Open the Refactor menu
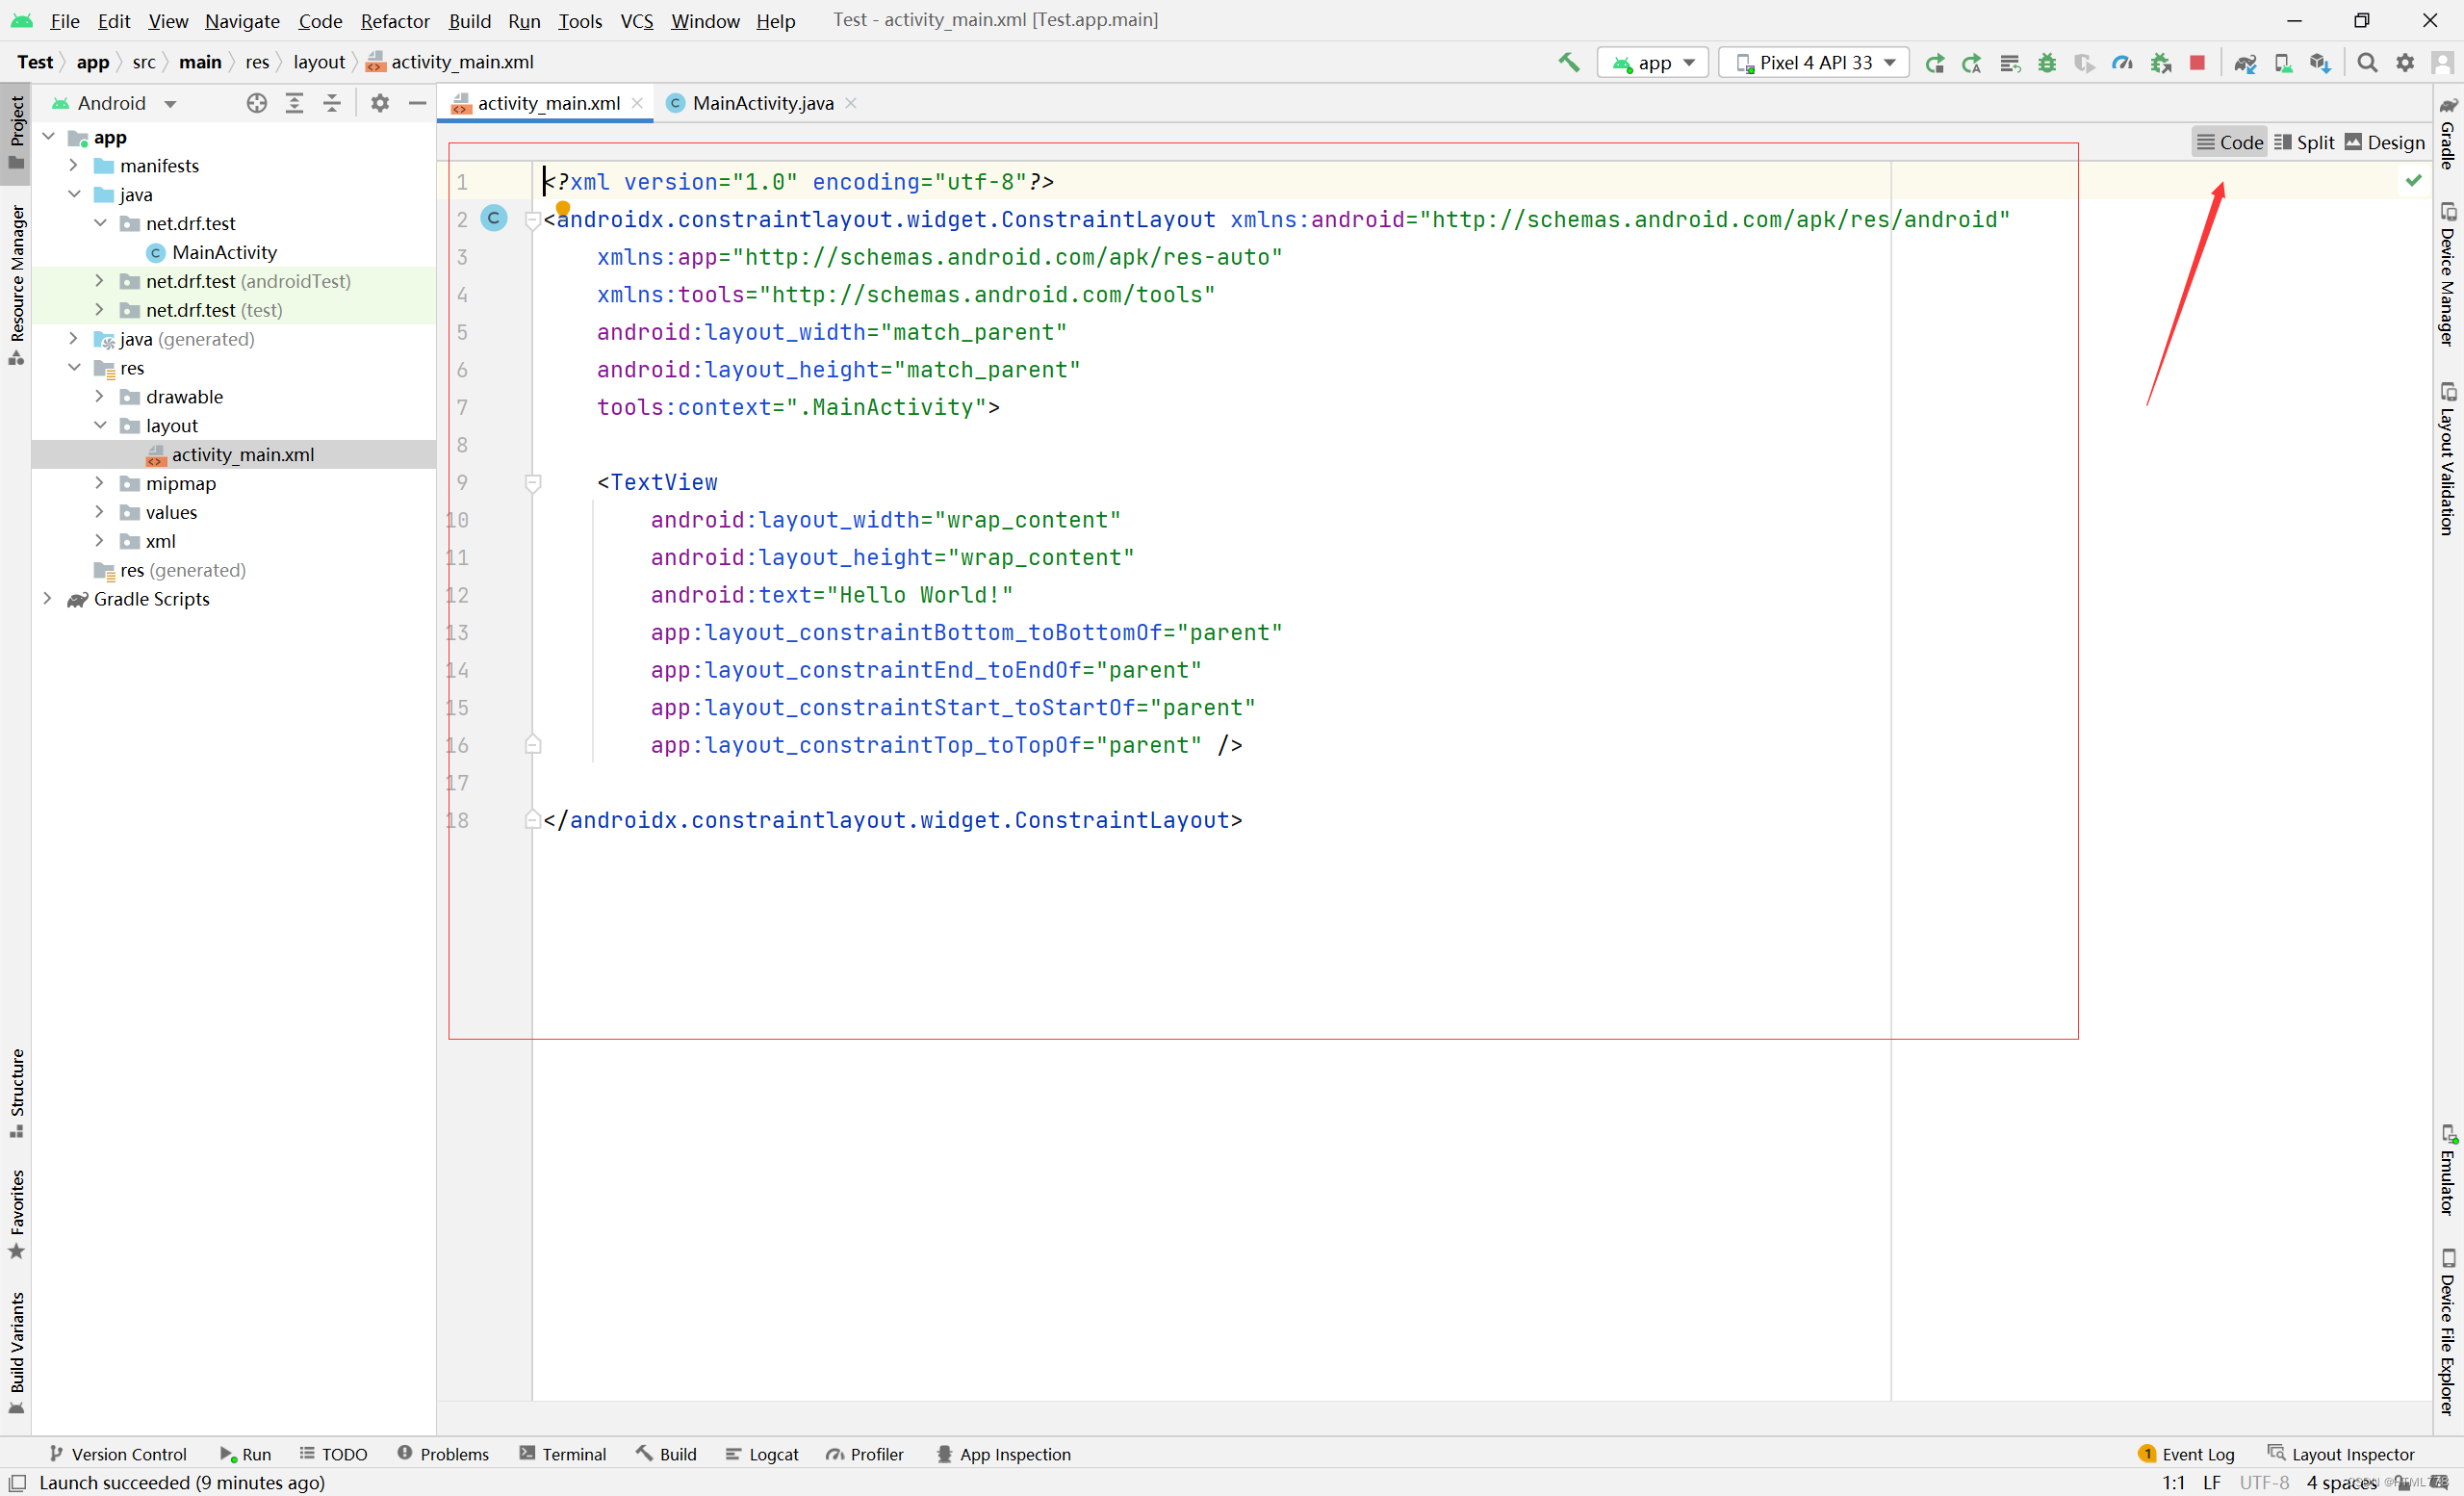Screen dimensions: 2464x1496 click(395, 20)
